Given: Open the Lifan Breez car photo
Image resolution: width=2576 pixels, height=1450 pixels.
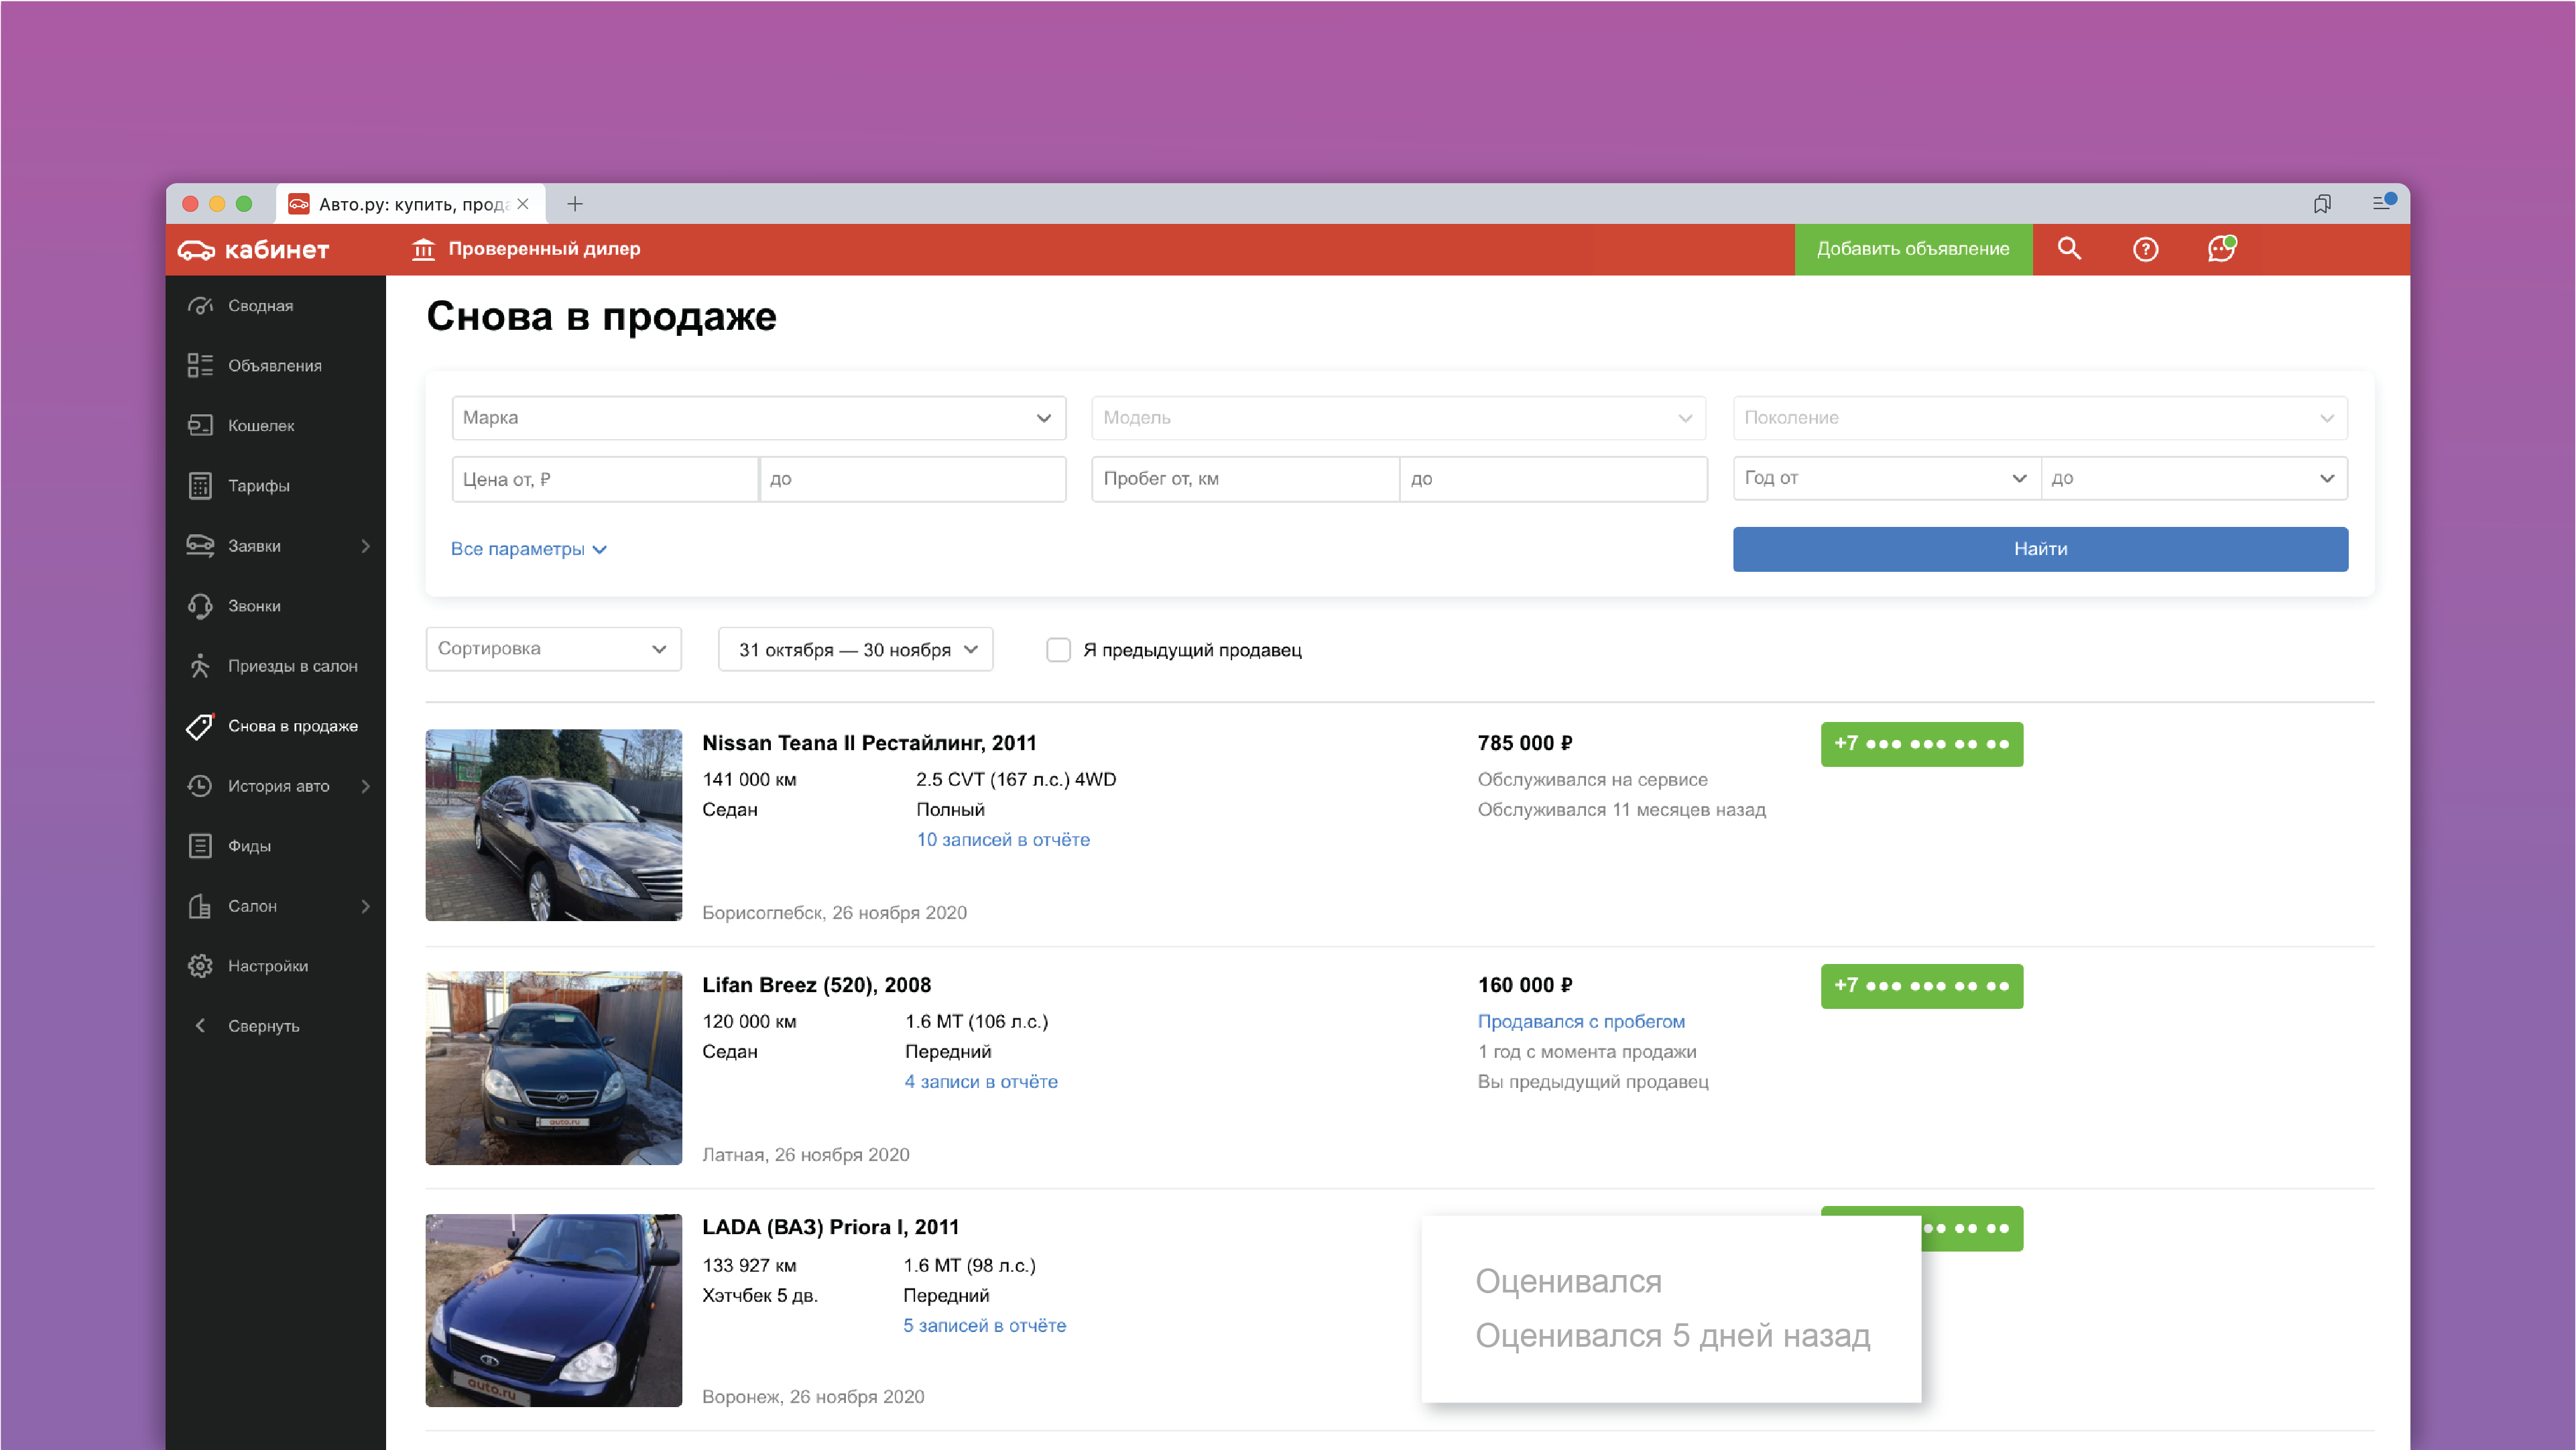Looking at the screenshot, I should [554, 1068].
